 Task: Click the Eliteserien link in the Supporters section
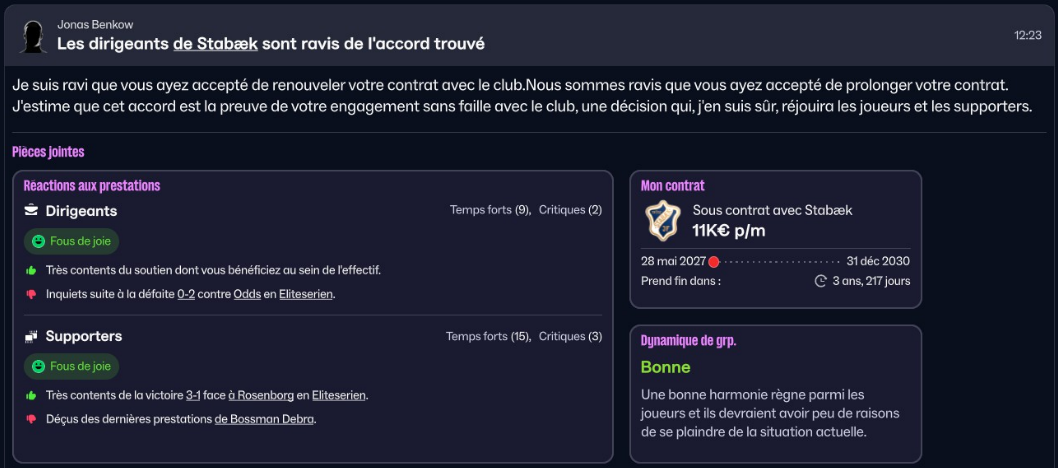[338, 395]
